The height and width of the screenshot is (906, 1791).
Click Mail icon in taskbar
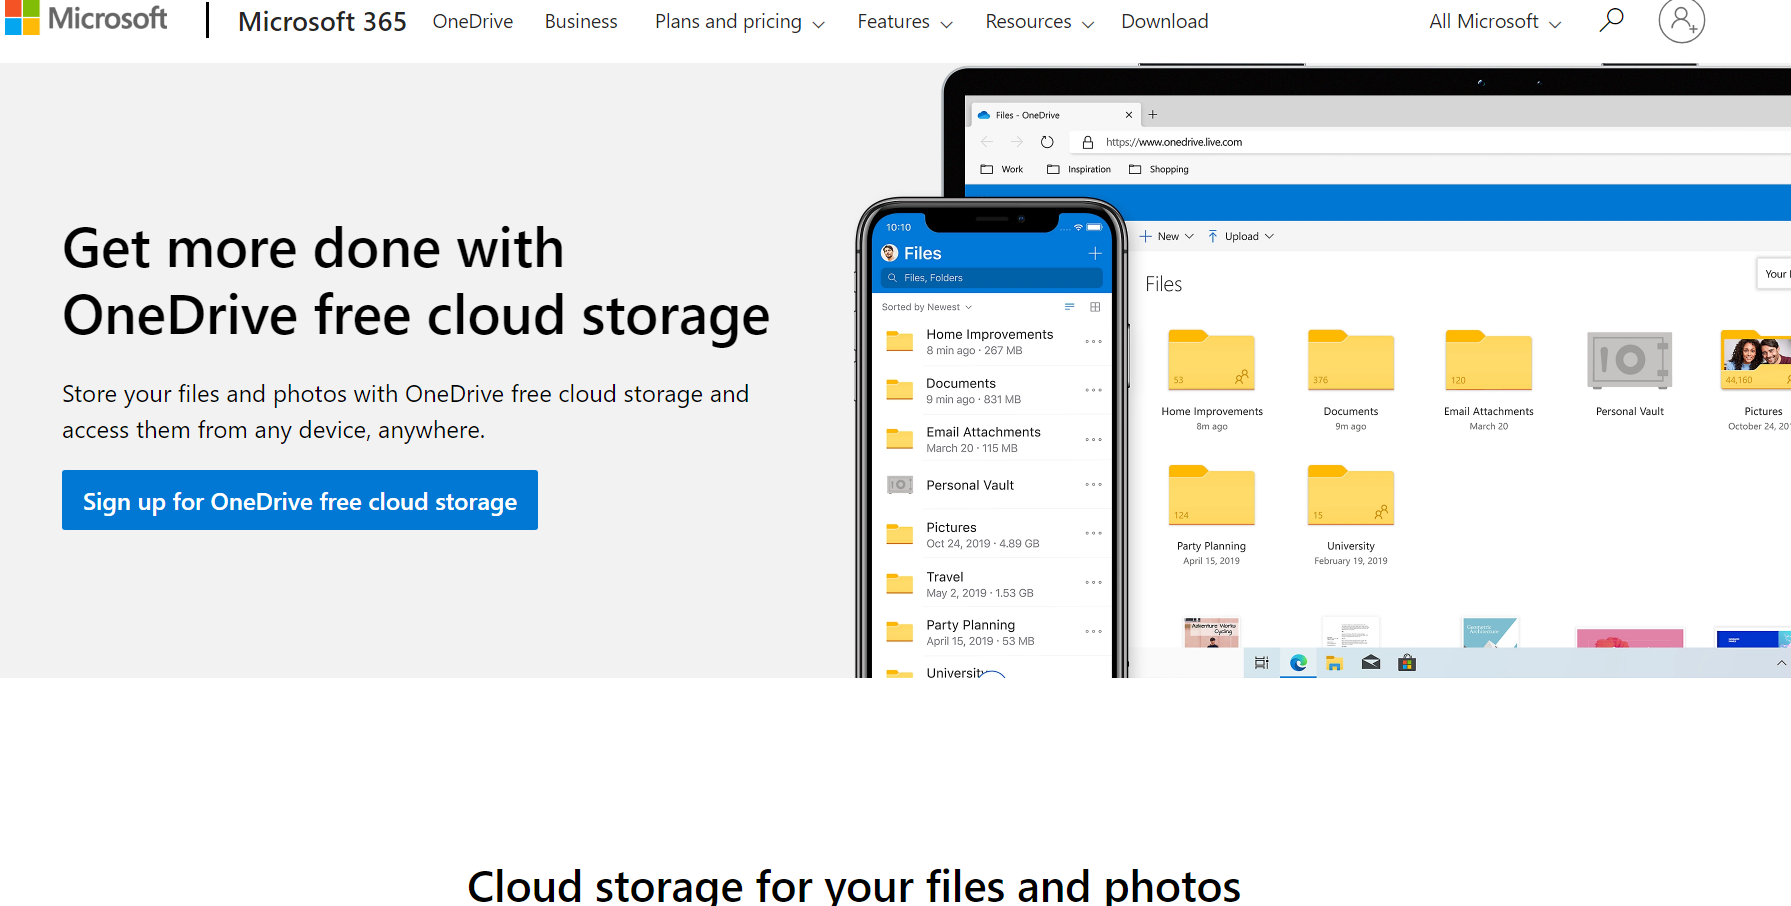(1371, 662)
